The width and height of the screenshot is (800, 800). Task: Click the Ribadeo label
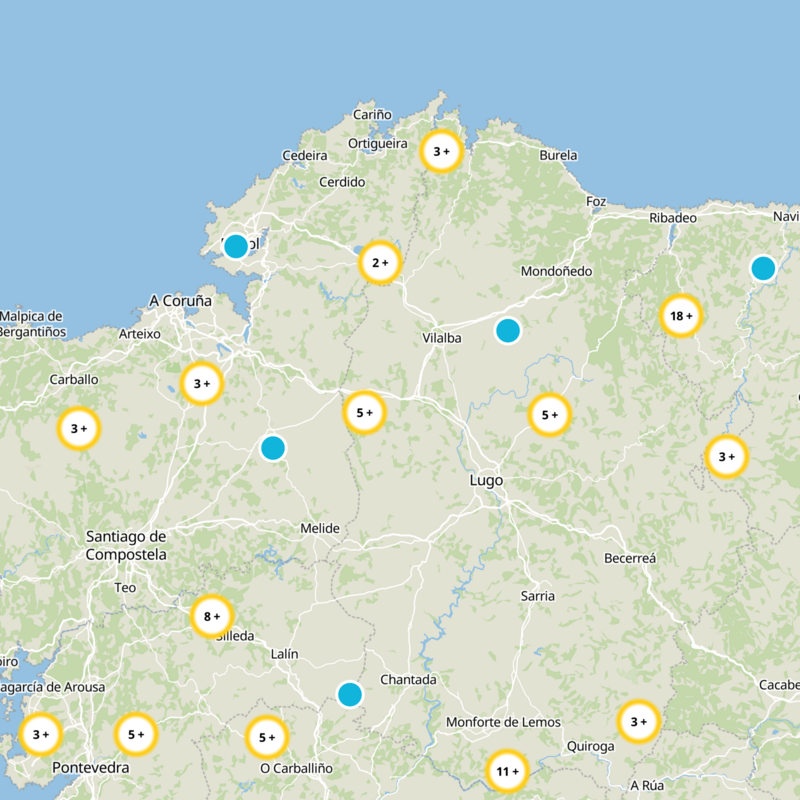(673, 218)
